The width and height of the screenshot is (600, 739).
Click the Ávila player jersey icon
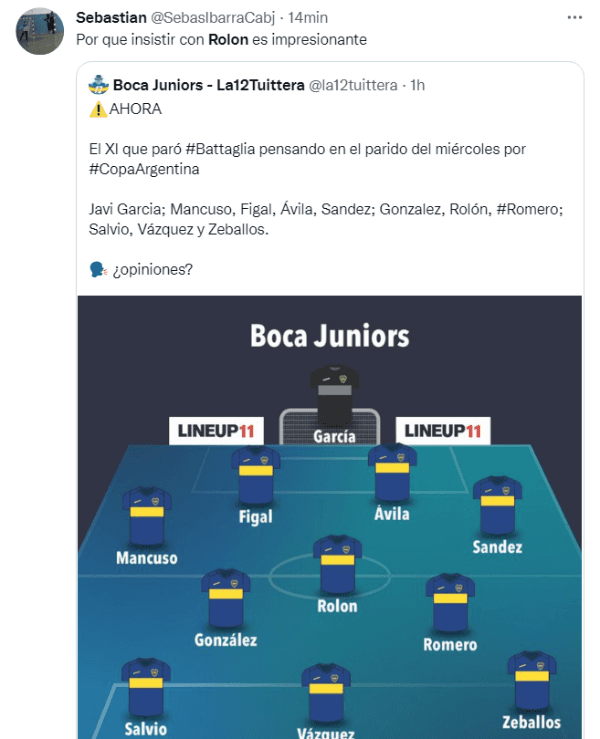392,472
